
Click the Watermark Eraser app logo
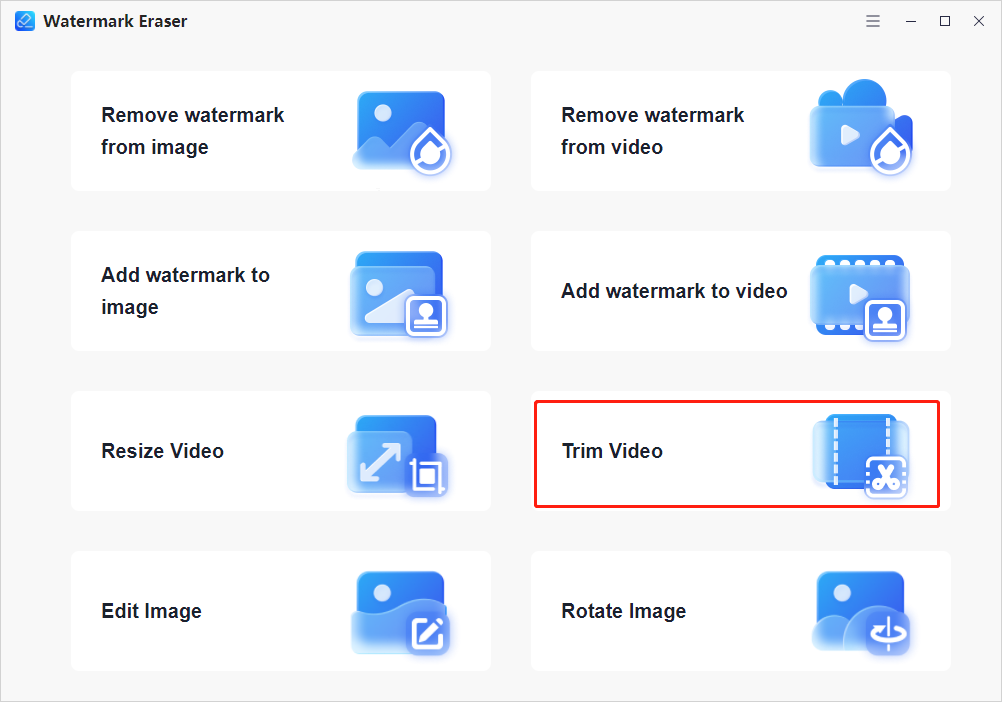25,21
